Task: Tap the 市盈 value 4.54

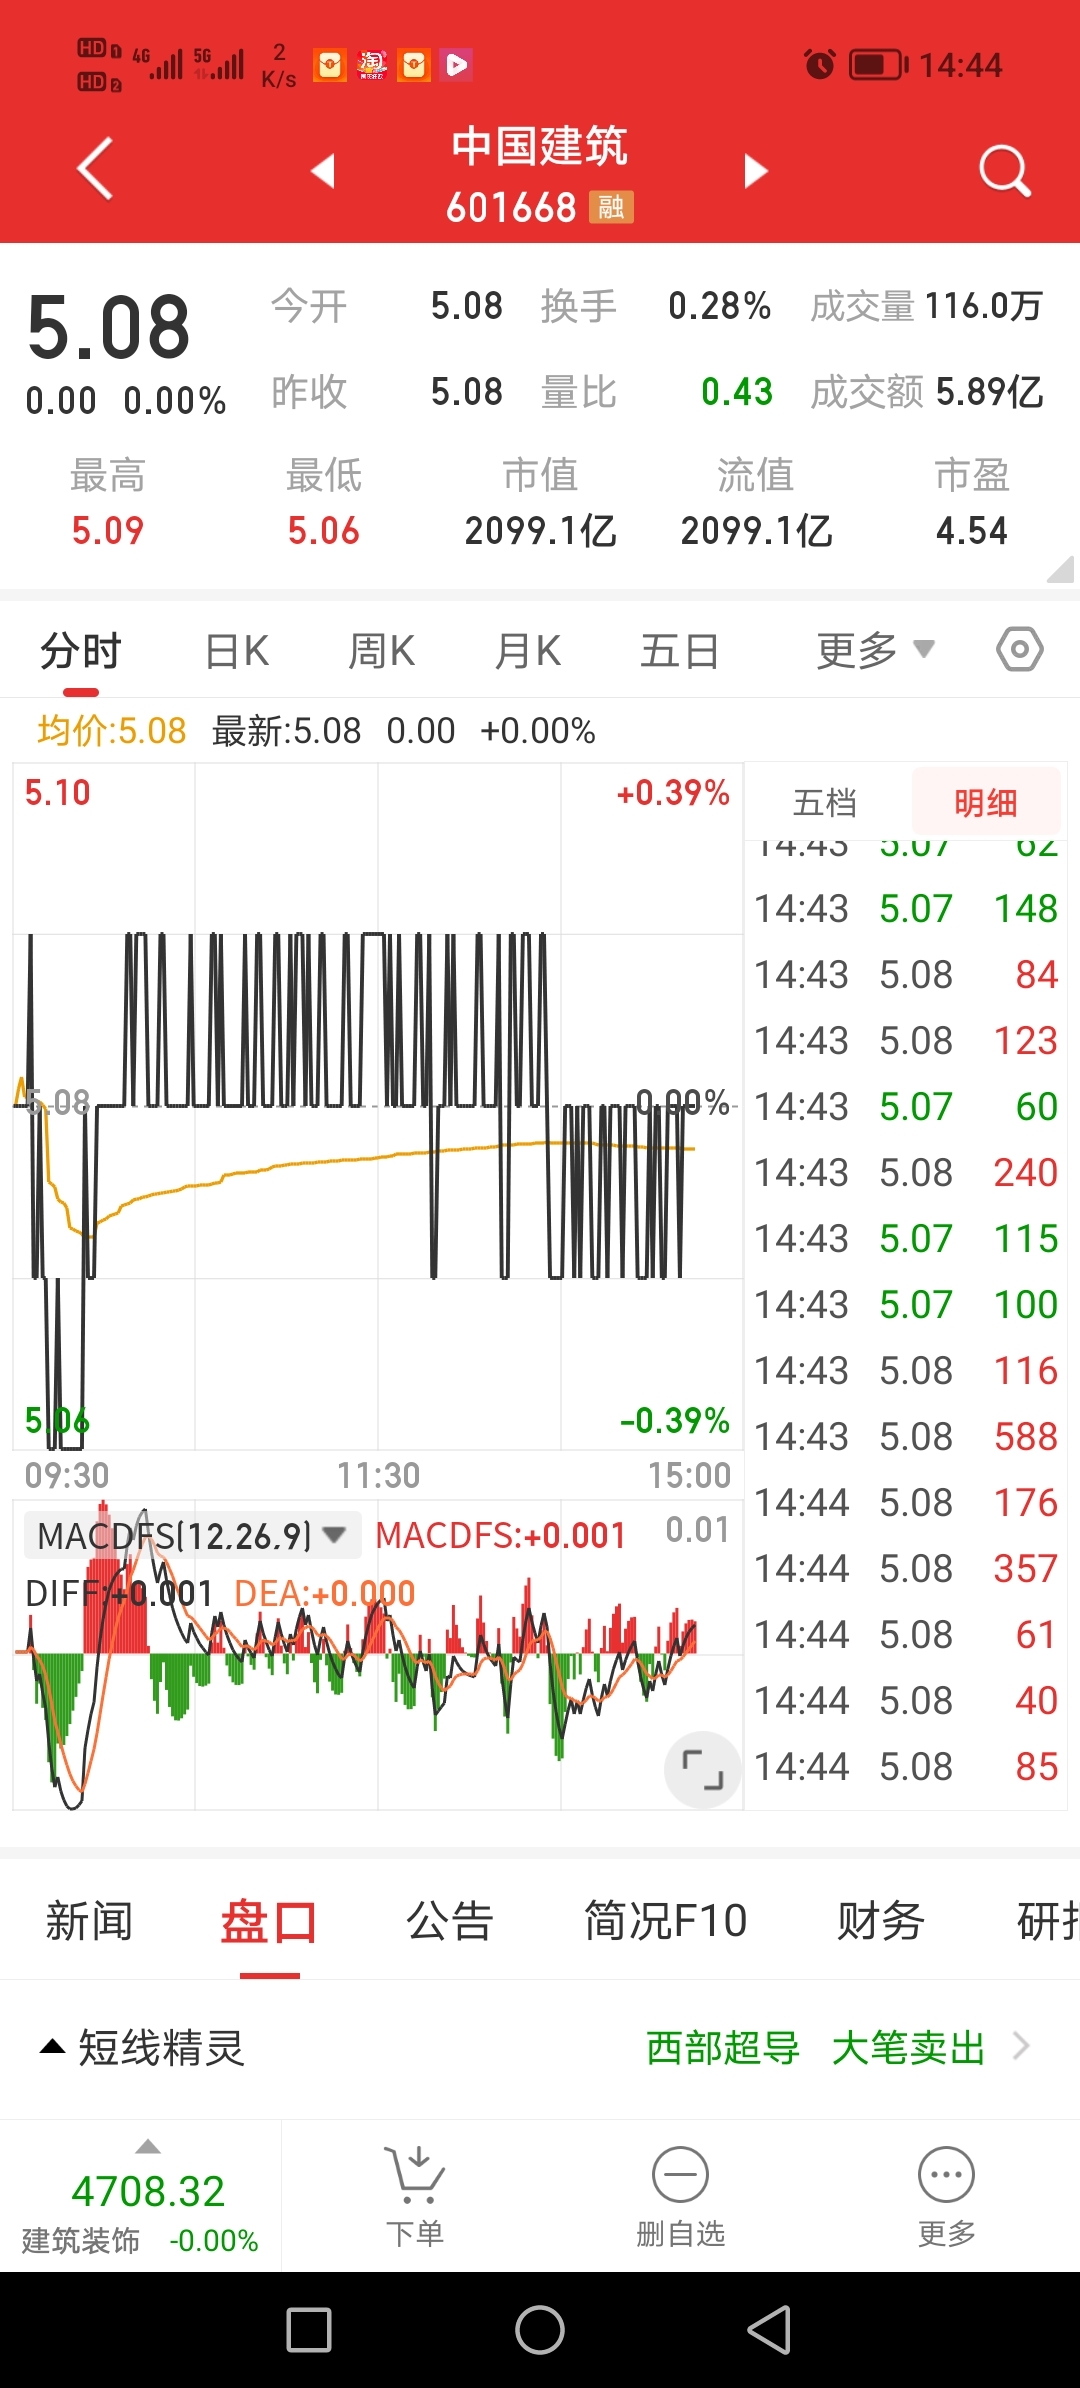Action: click(x=972, y=530)
